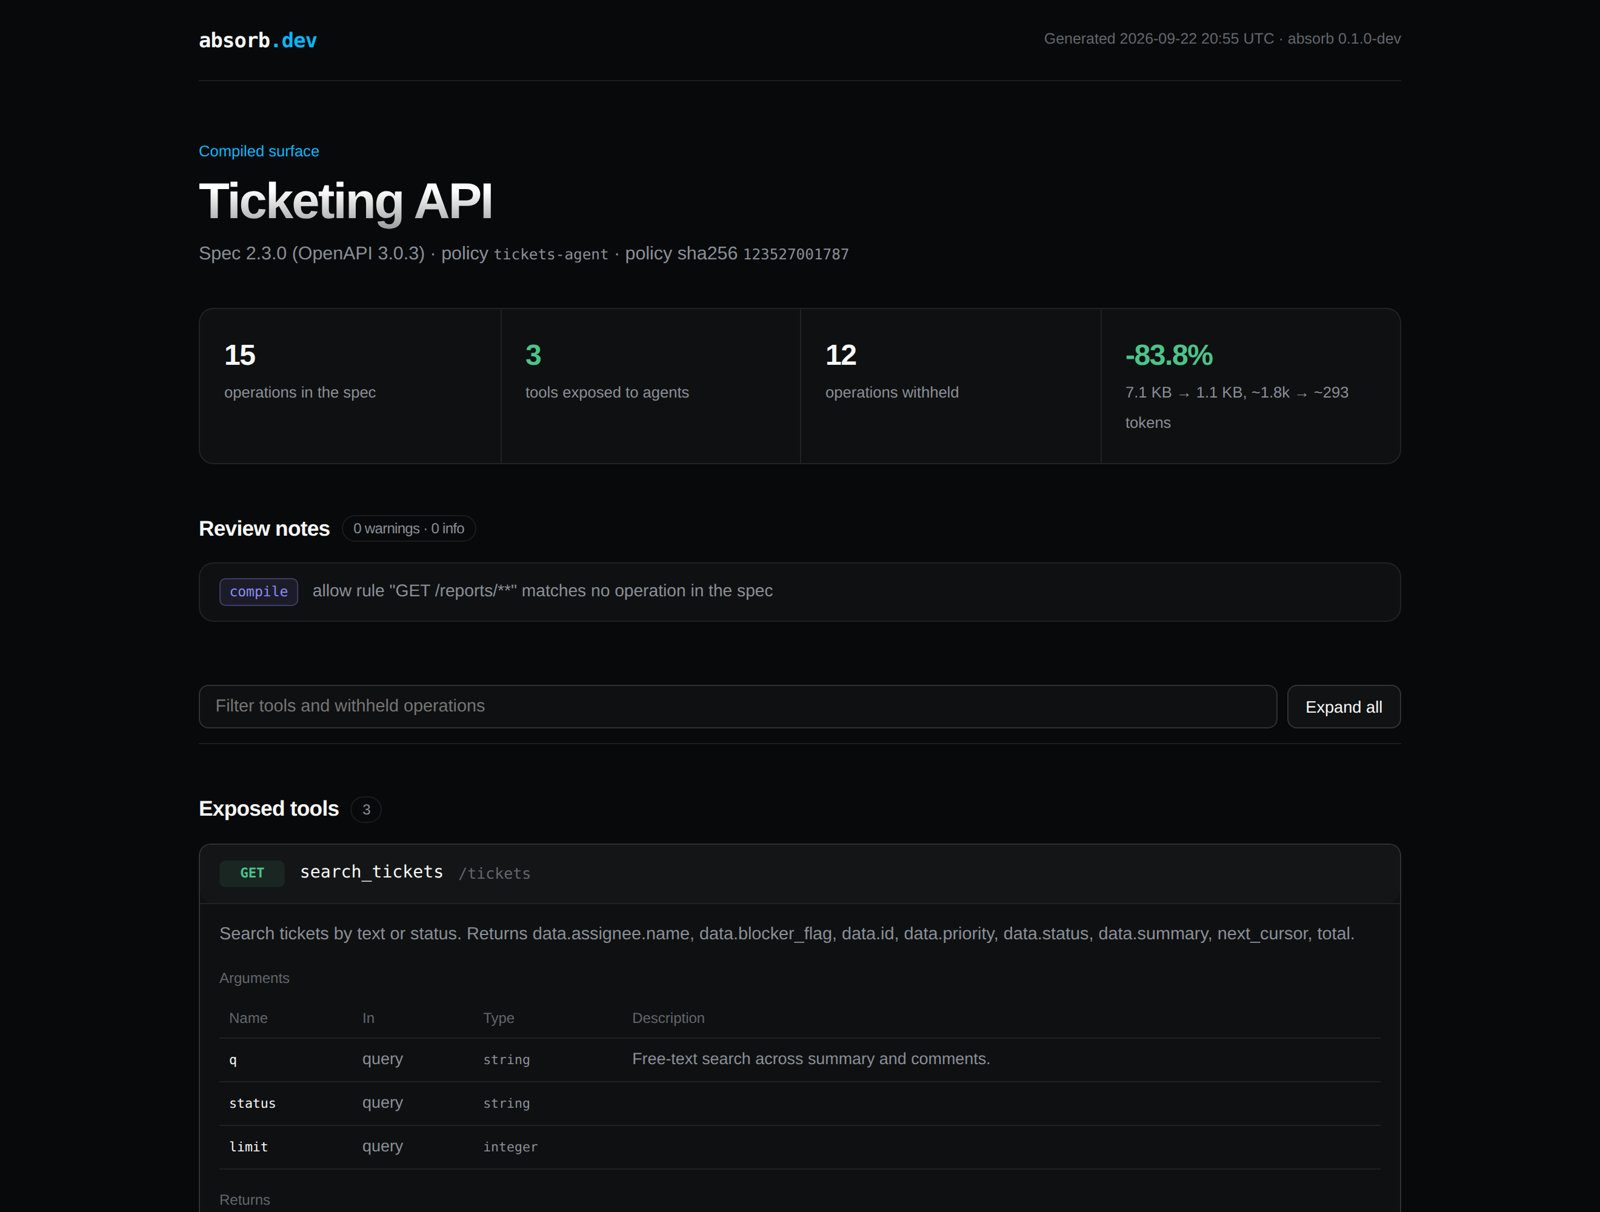Click the /tickets path text
The width and height of the screenshot is (1600, 1212).
(x=495, y=874)
